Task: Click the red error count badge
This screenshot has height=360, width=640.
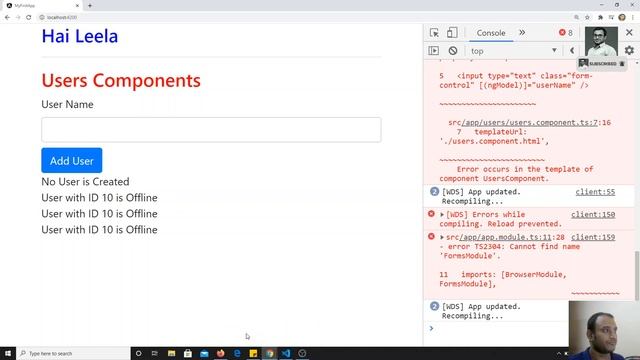Action: [566, 33]
